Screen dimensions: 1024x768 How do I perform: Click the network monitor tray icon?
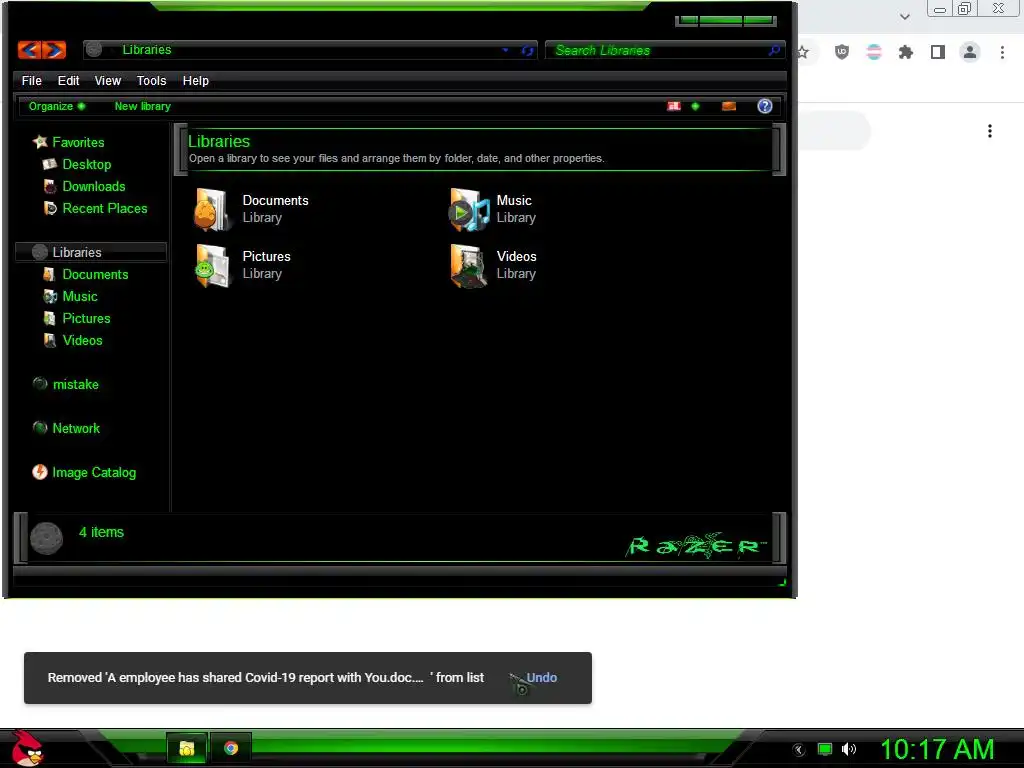[x=825, y=750]
